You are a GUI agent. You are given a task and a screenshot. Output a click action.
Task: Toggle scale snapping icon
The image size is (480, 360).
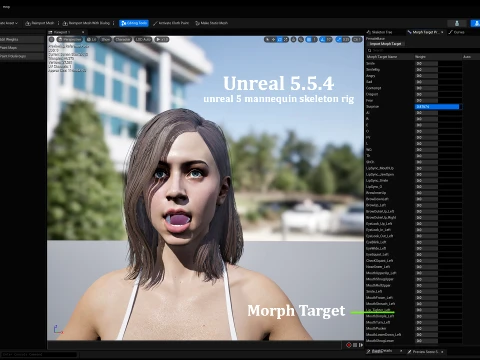click(339, 39)
